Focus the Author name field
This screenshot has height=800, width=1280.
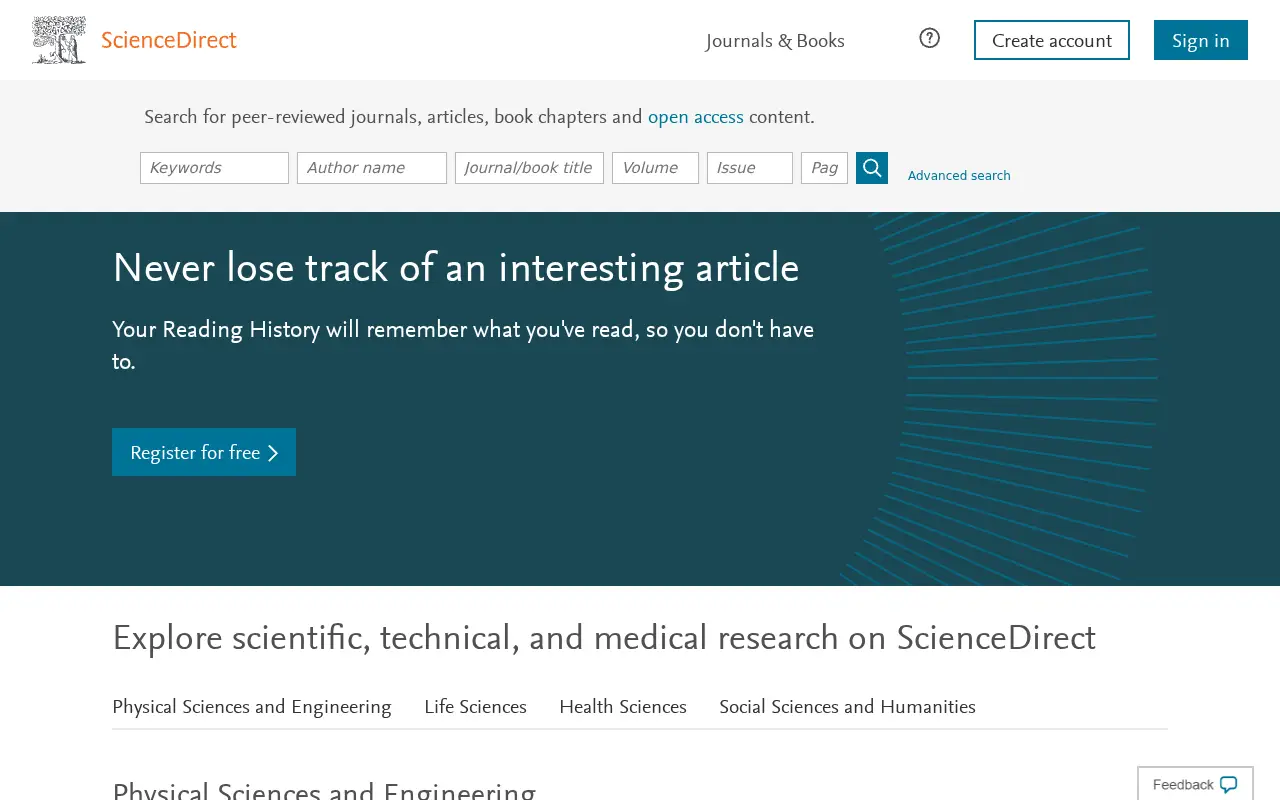(372, 168)
